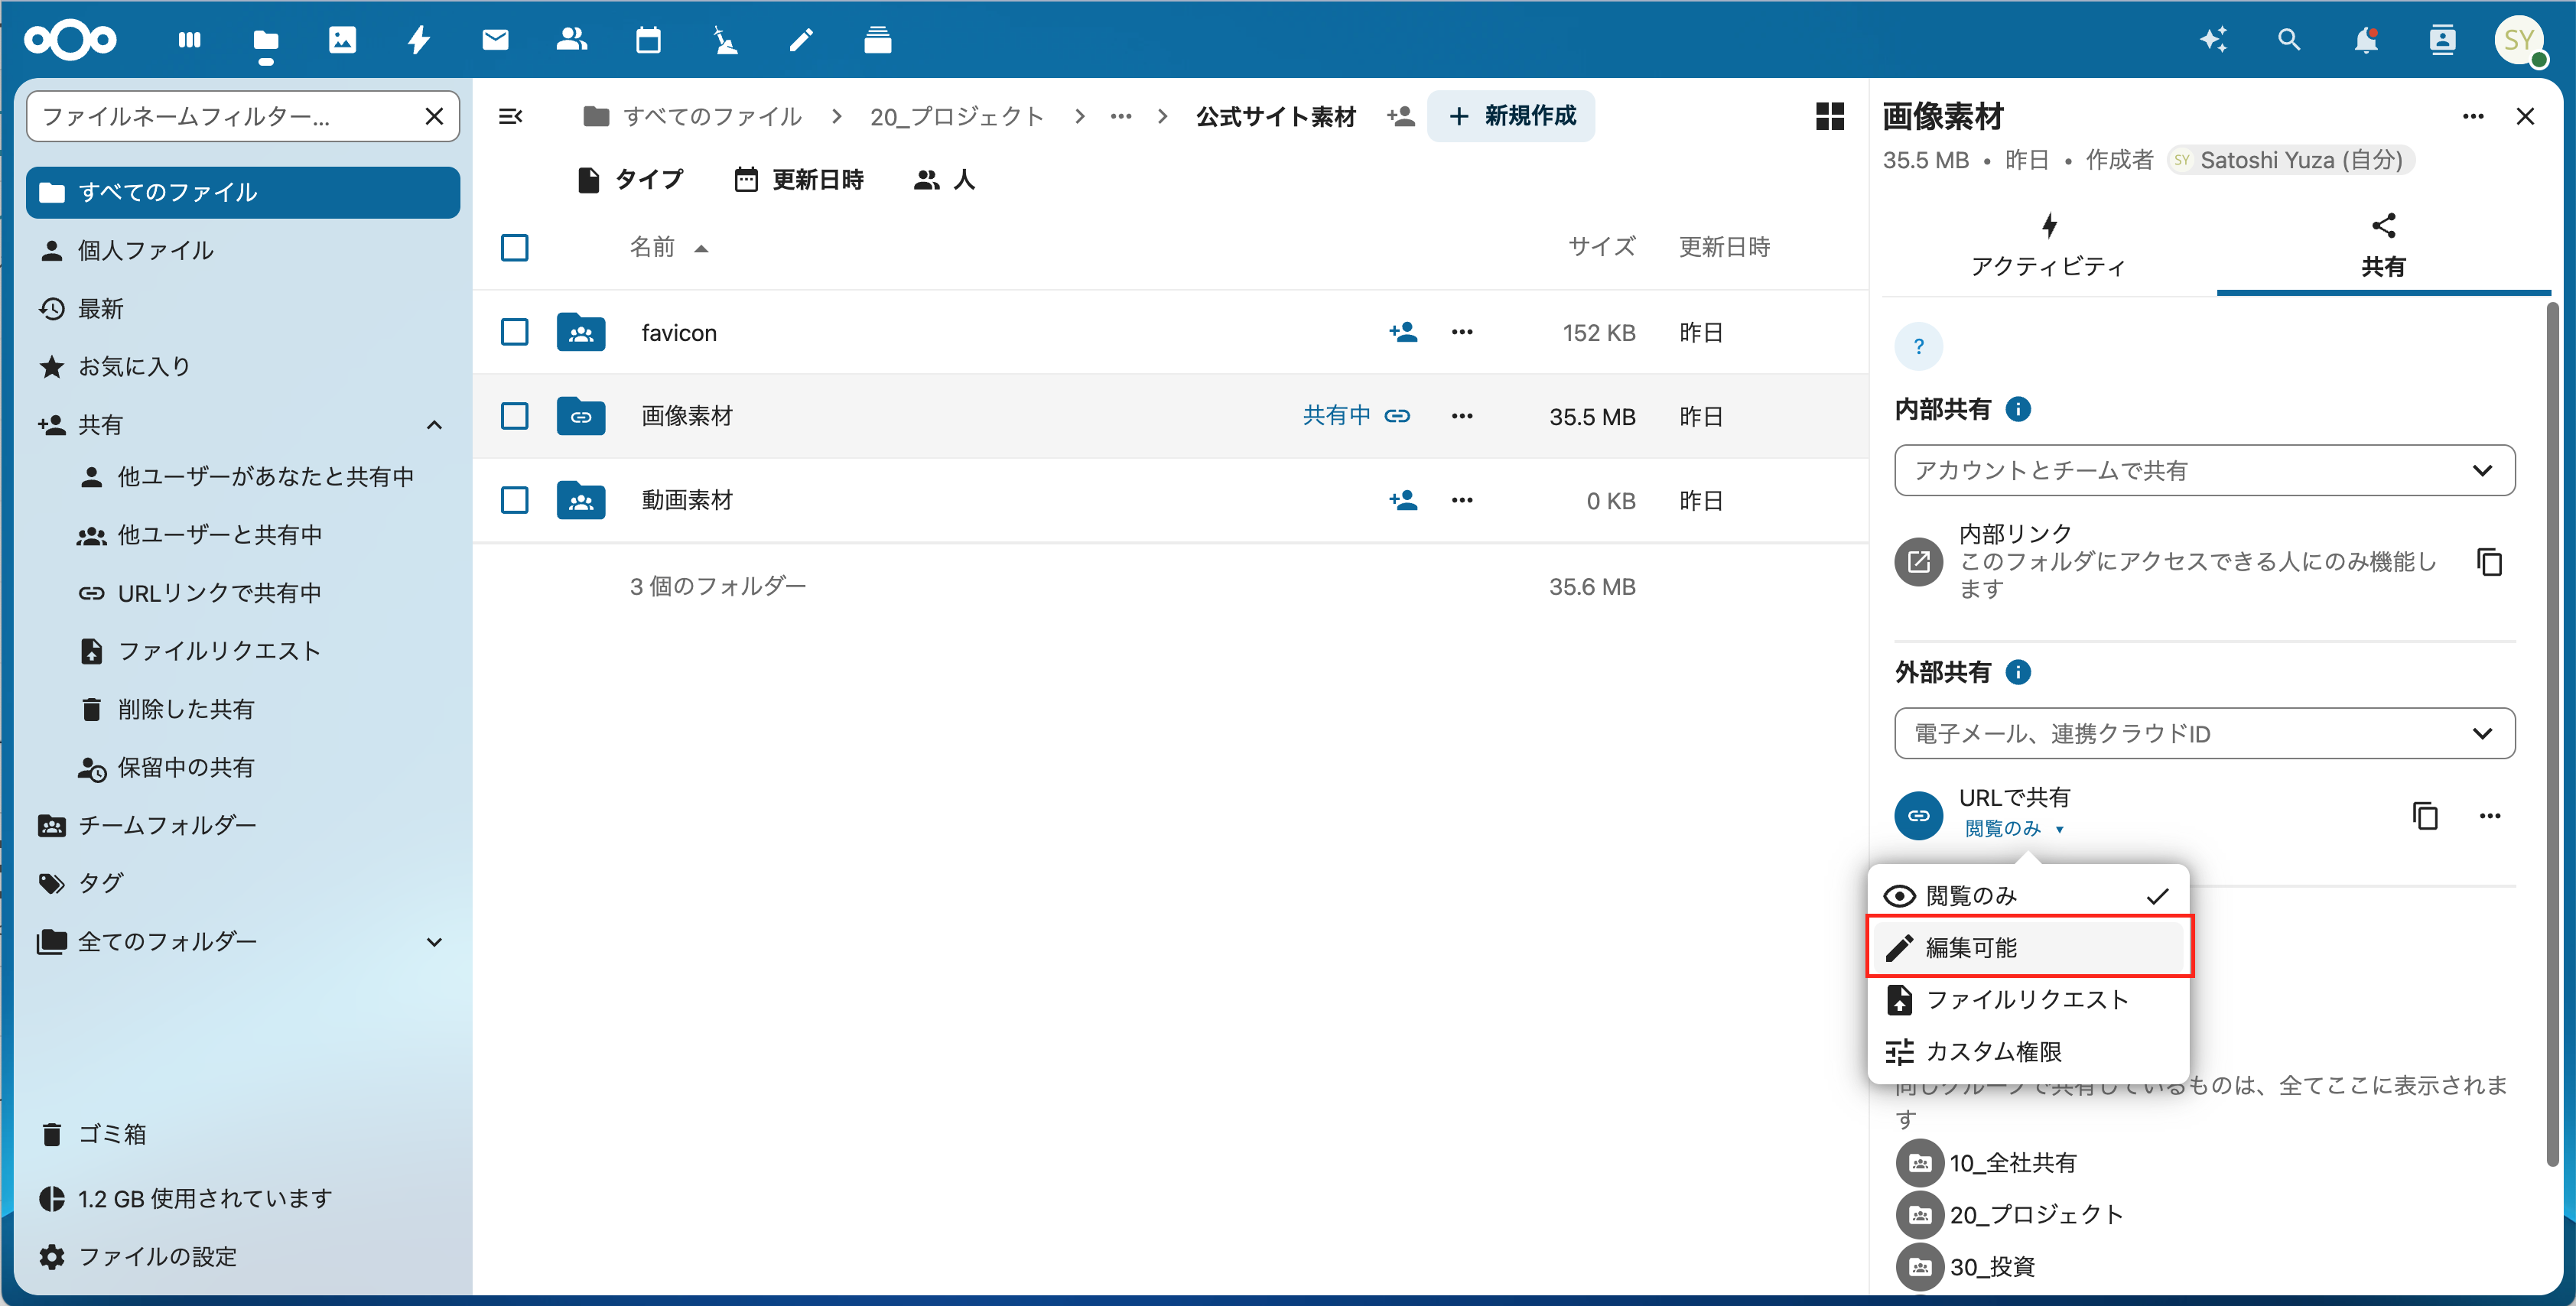This screenshot has height=1306, width=2576.
Task: Open the Mail app from the header
Action: click(x=495, y=40)
